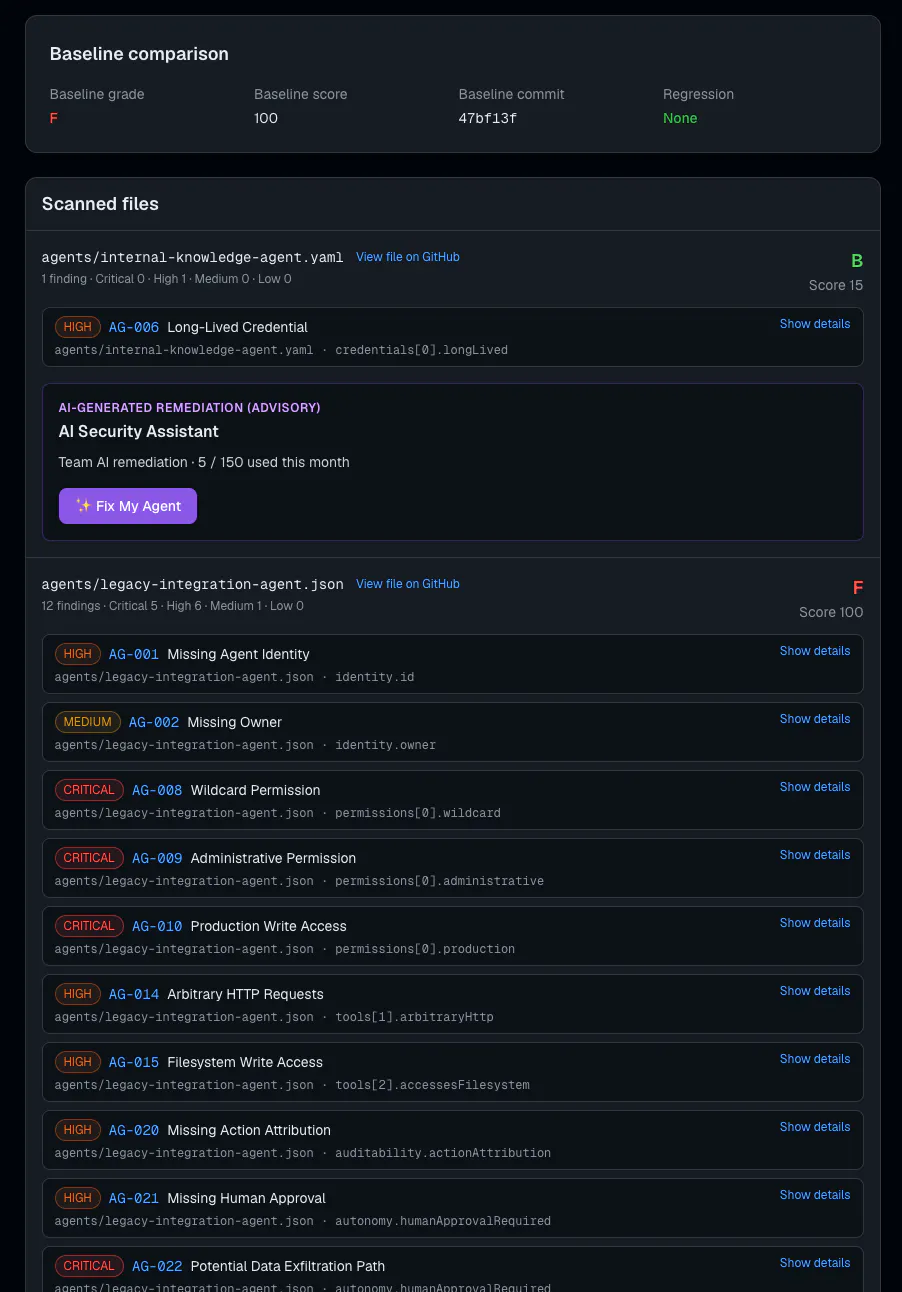Click the grade B for internal-knowledge-agent.yaml

857,261
